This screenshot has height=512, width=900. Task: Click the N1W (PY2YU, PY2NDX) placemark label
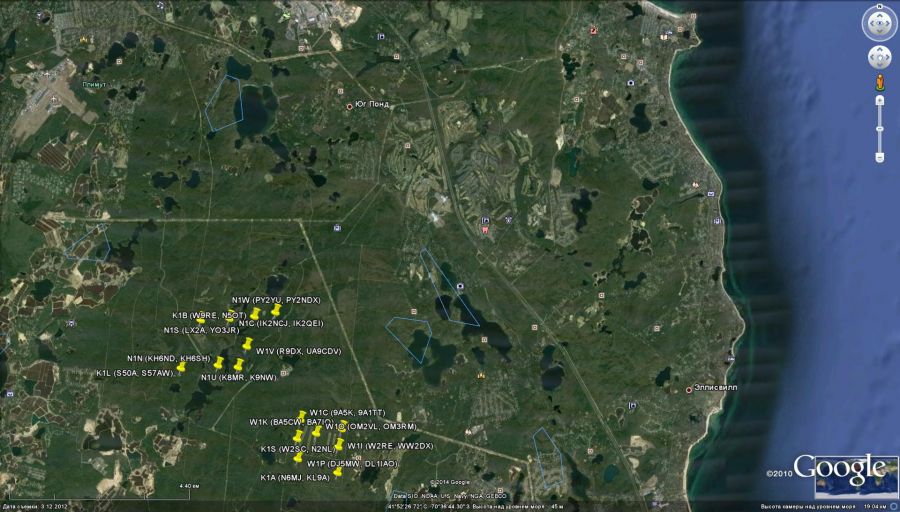pyautogui.click(x=276, y=300)
